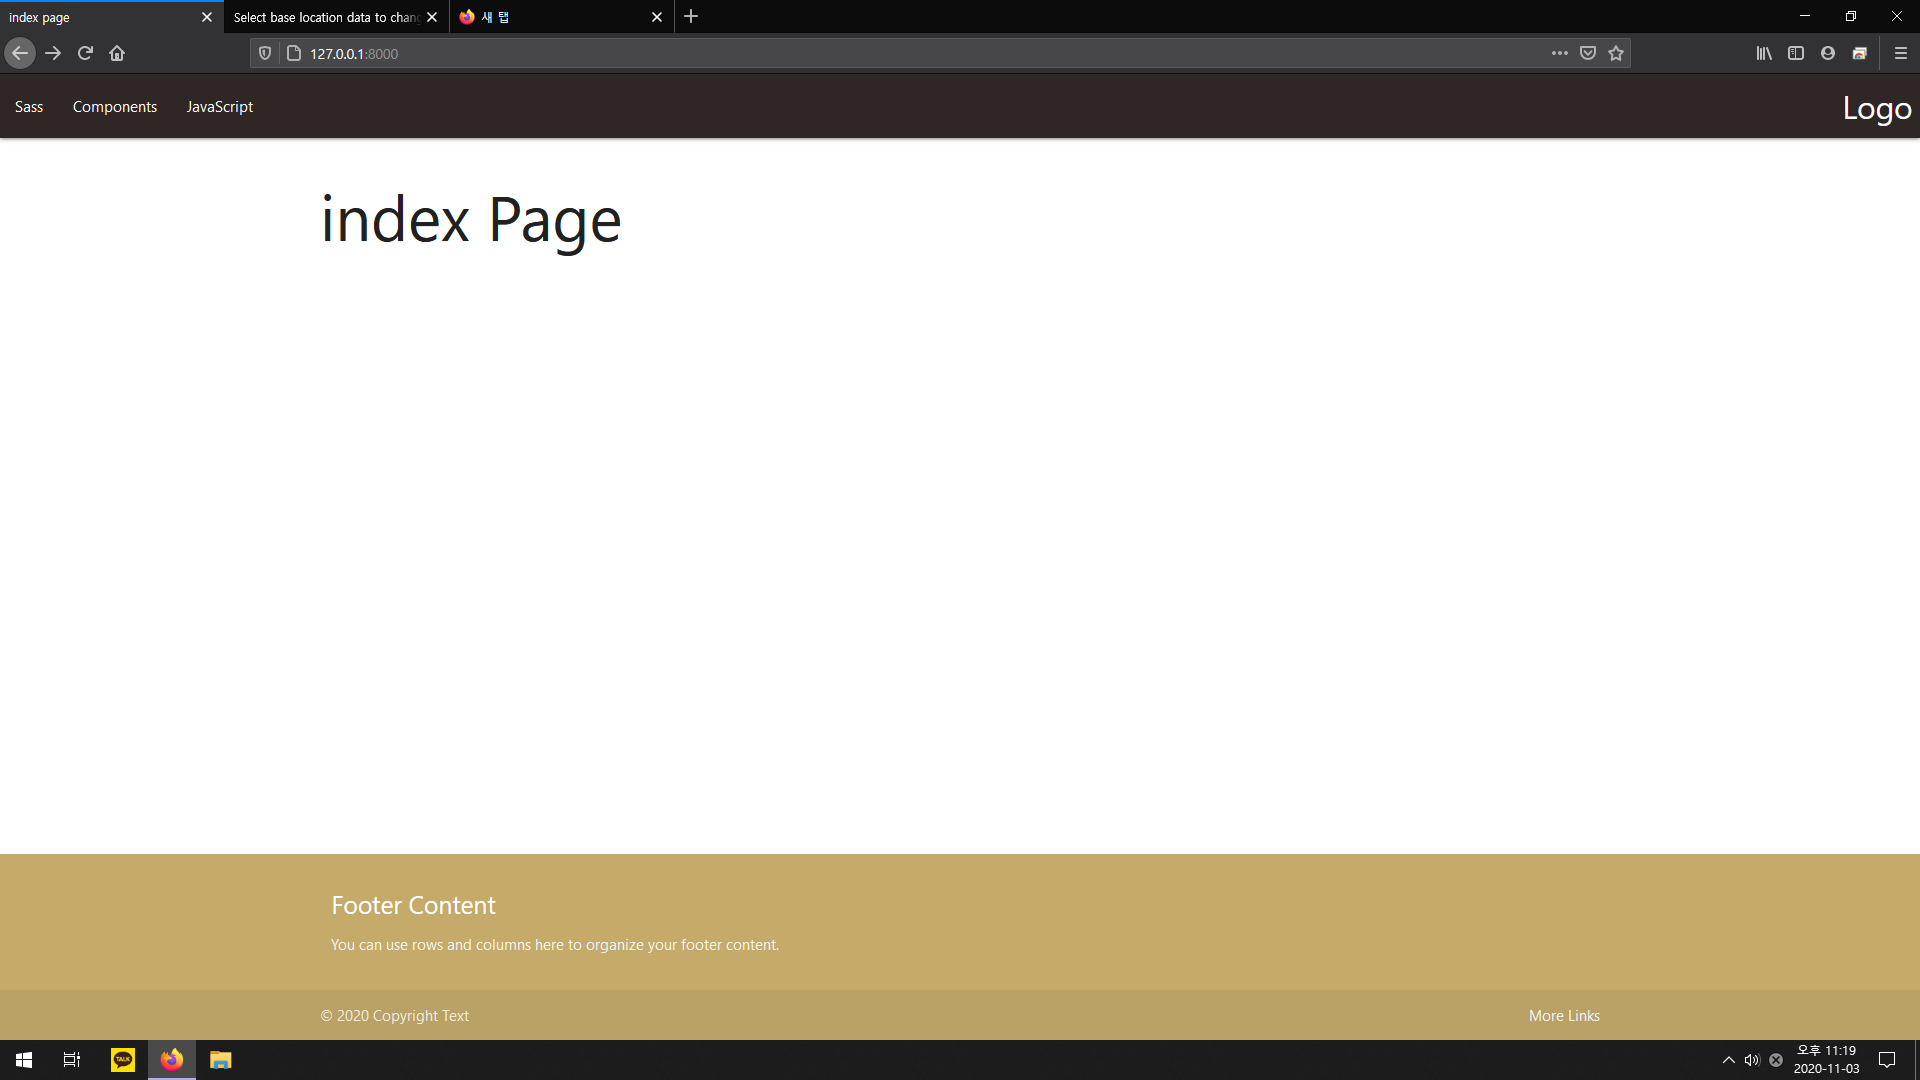The height and width of the screenshot is (1080, 1920).
Task: Open Firefox account icon
Action: [1828, 53]
